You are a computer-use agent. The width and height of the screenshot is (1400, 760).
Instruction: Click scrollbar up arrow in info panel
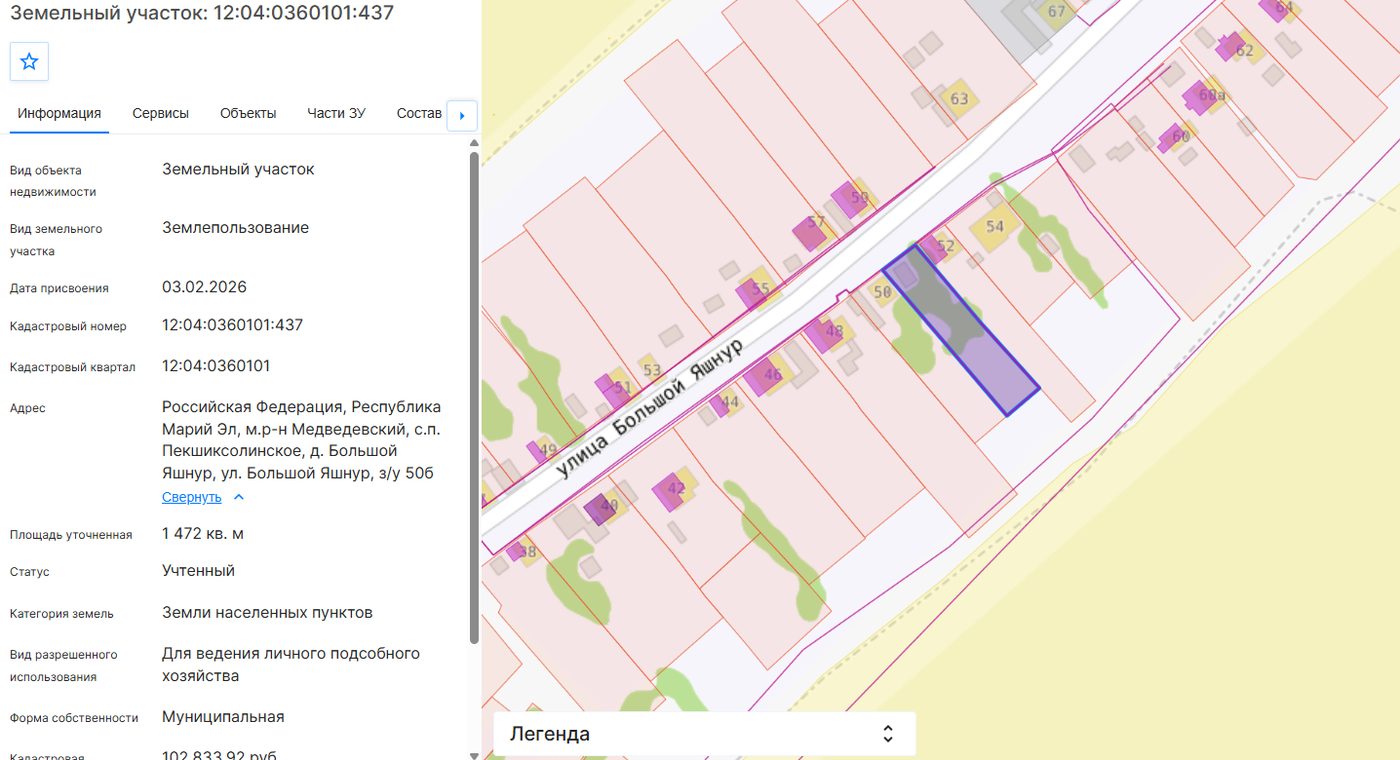coord(474,143)
